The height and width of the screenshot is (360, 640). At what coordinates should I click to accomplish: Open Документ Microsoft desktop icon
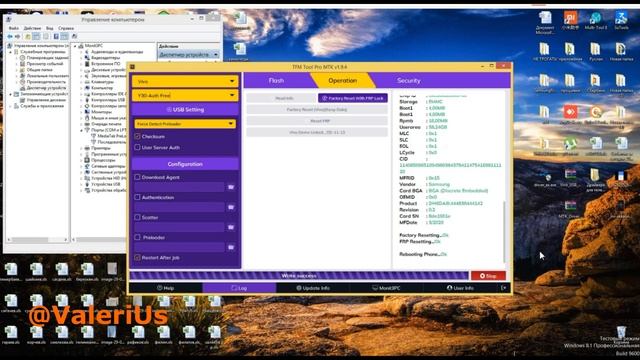coord(545,23)
